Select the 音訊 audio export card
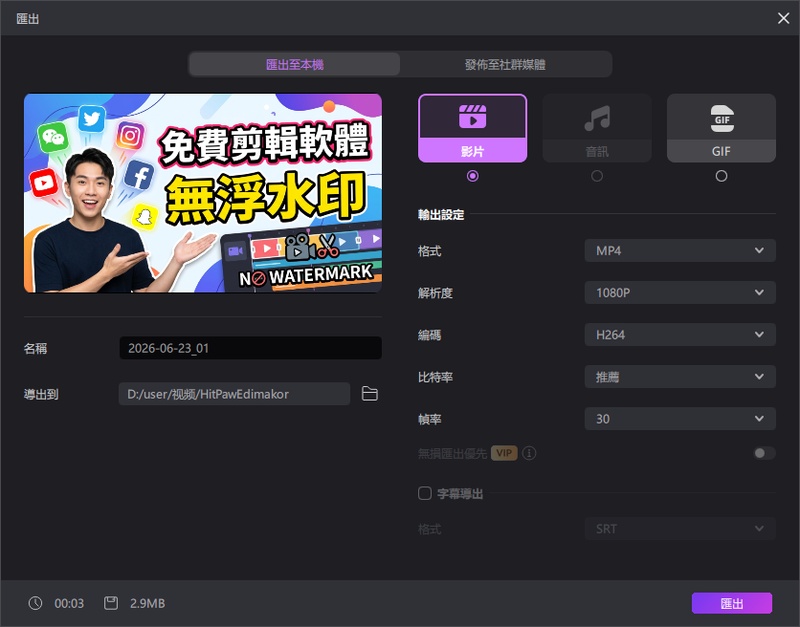800x627 pixels. point(597,128)
